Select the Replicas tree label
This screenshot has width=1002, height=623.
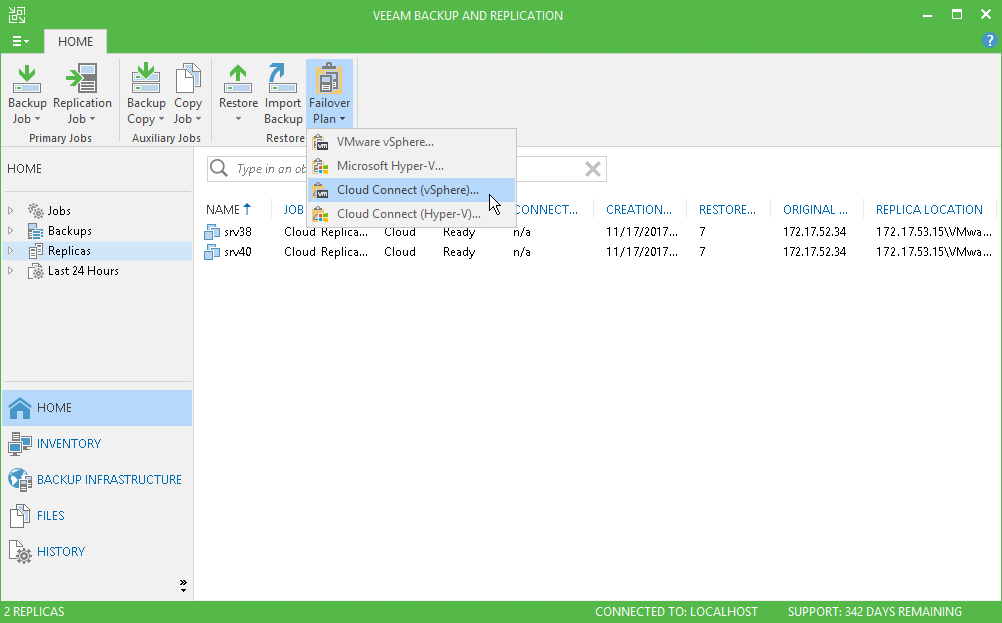tap(69, 251)
